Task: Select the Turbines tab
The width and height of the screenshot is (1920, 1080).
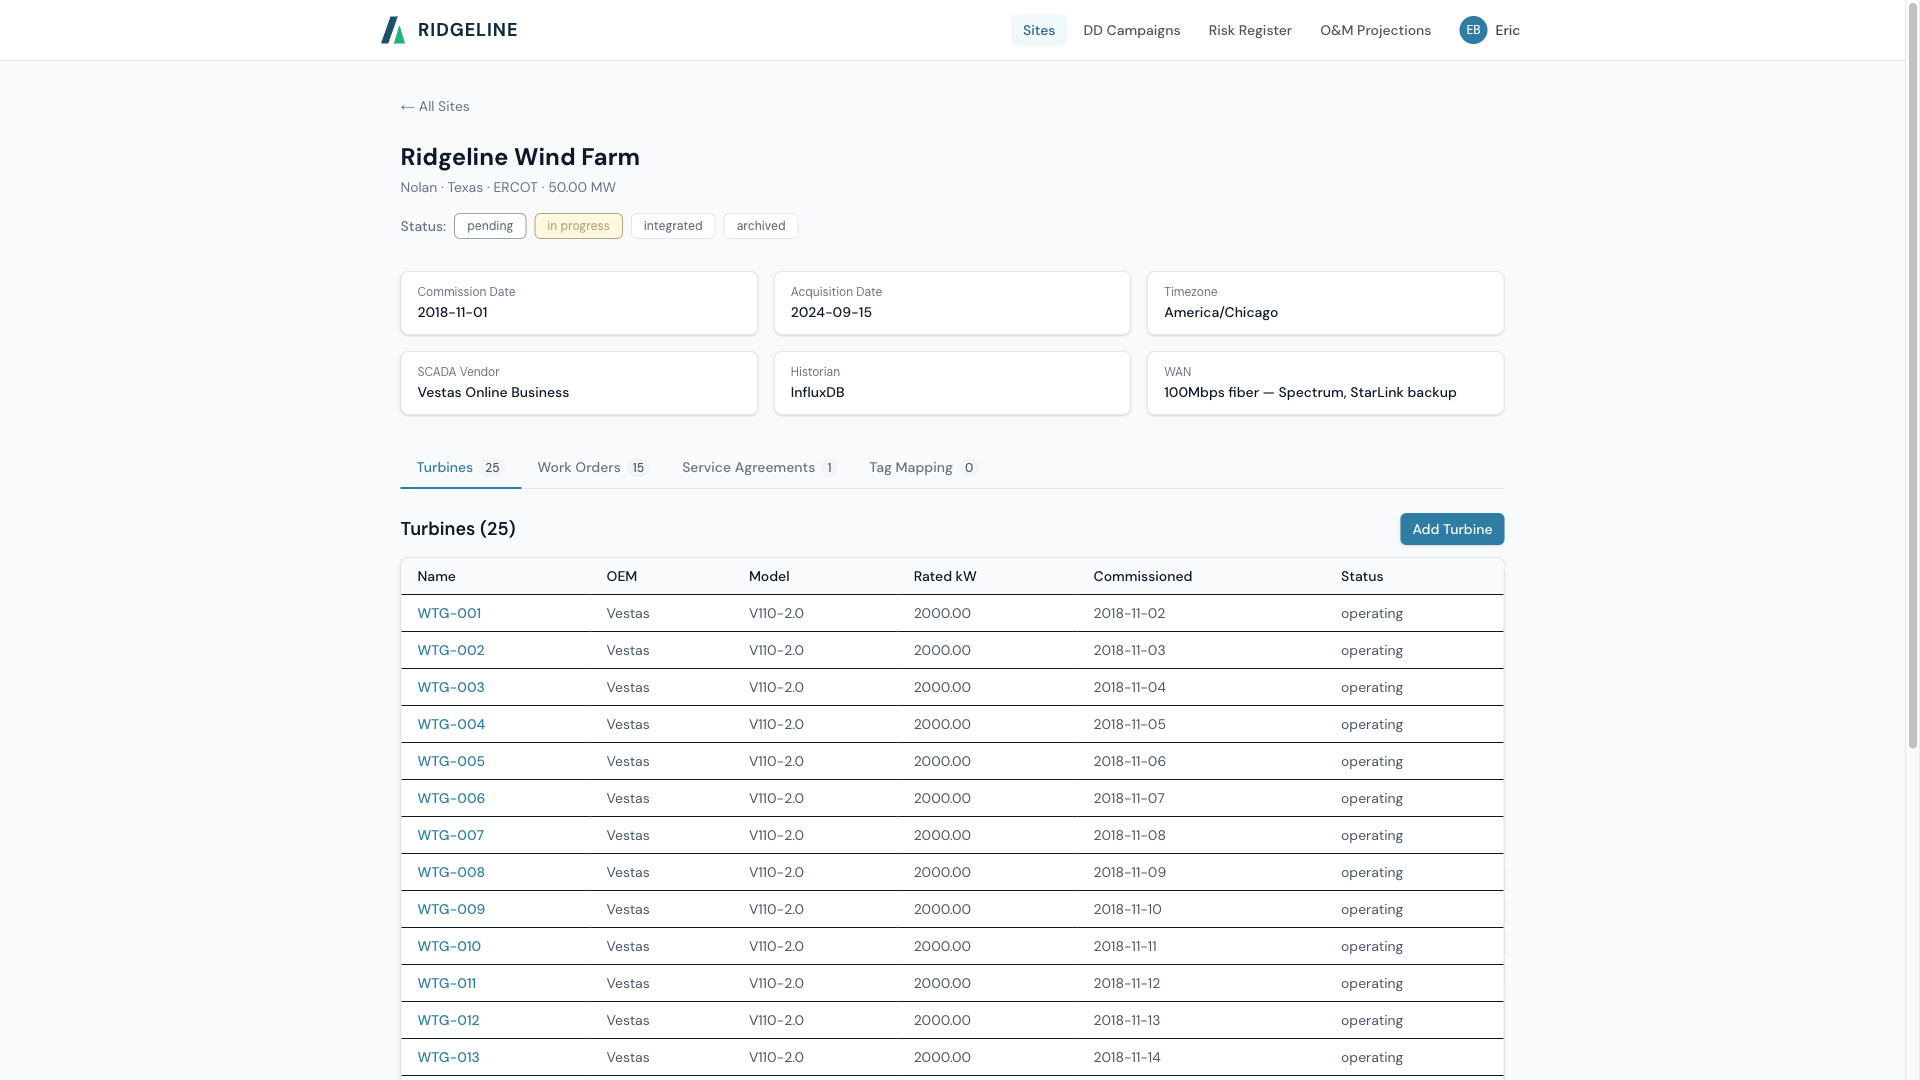Action: 460,467
